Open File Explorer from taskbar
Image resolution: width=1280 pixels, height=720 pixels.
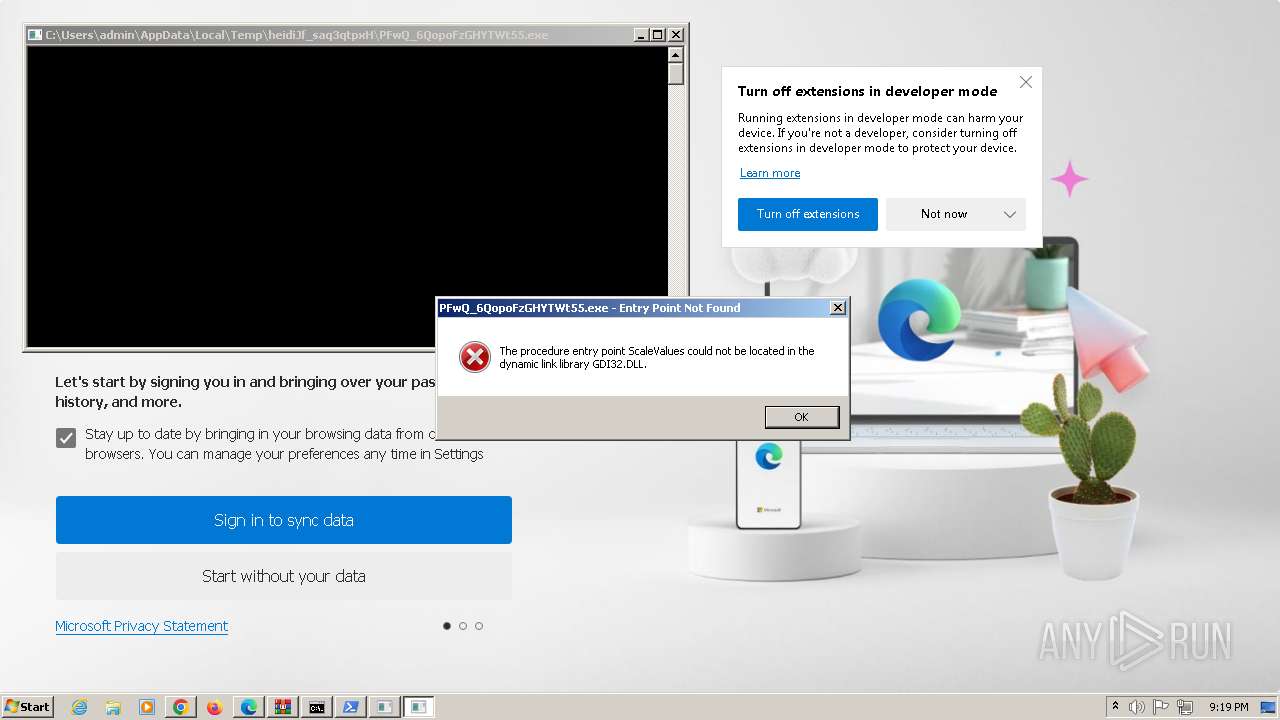point(113,707)
